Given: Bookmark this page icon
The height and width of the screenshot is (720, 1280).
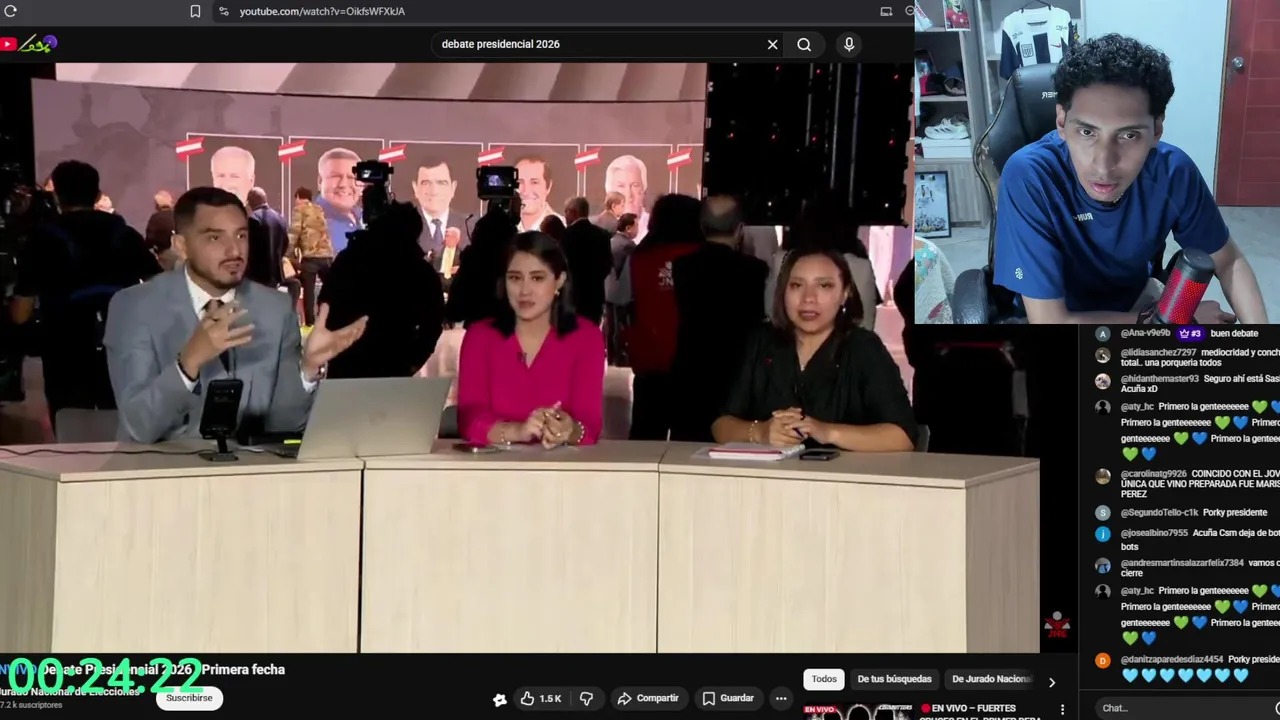Looking at the screenshot, I should coord(195,11).
